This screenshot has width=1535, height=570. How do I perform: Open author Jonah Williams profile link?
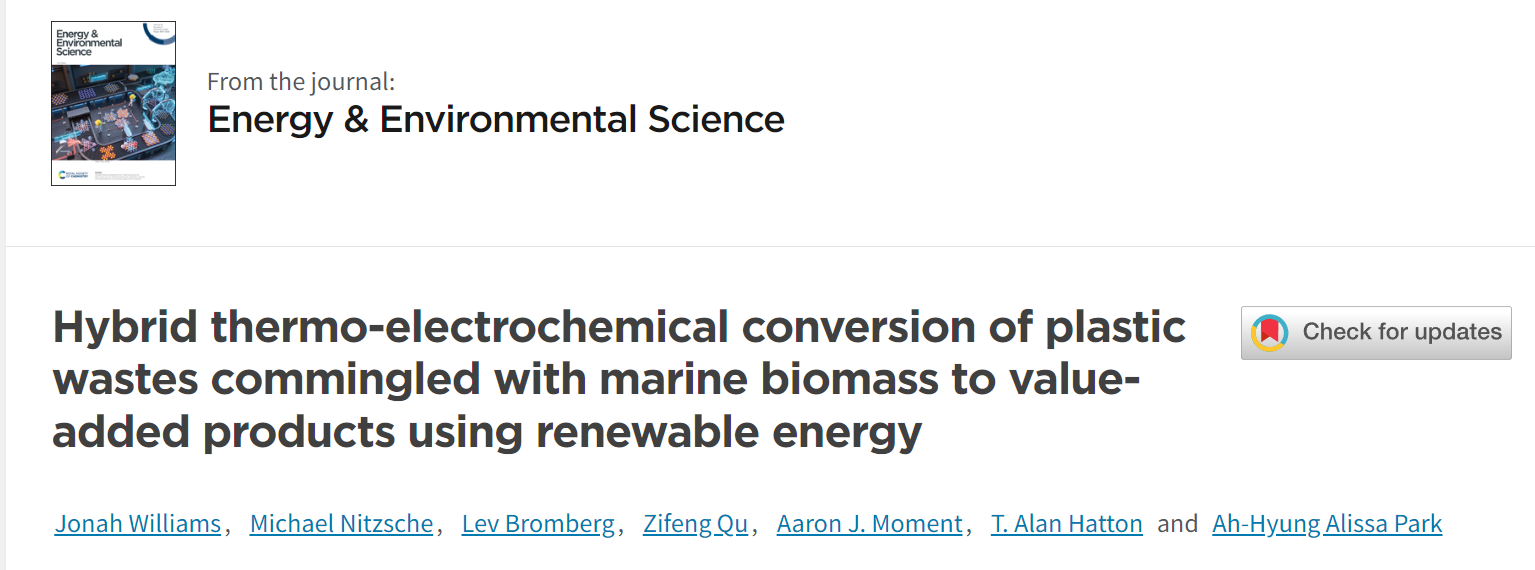[x=138, y=524]
